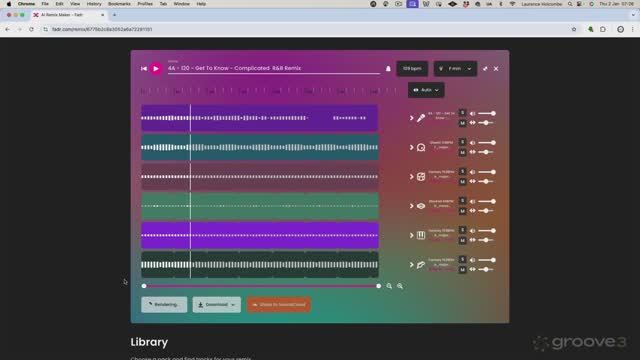Click the piano track pan slider
This screenshot has height=360, width=640.
[487, 240]
